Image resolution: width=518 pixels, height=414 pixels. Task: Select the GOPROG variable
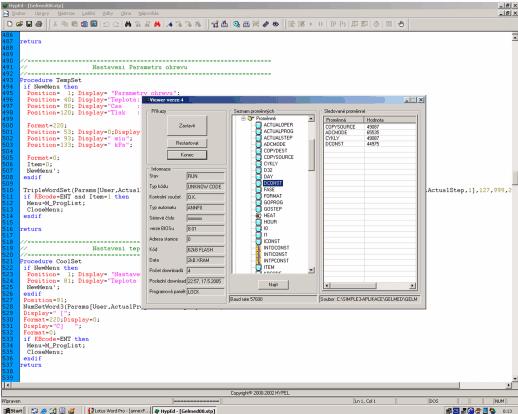(x=273, y=202)
